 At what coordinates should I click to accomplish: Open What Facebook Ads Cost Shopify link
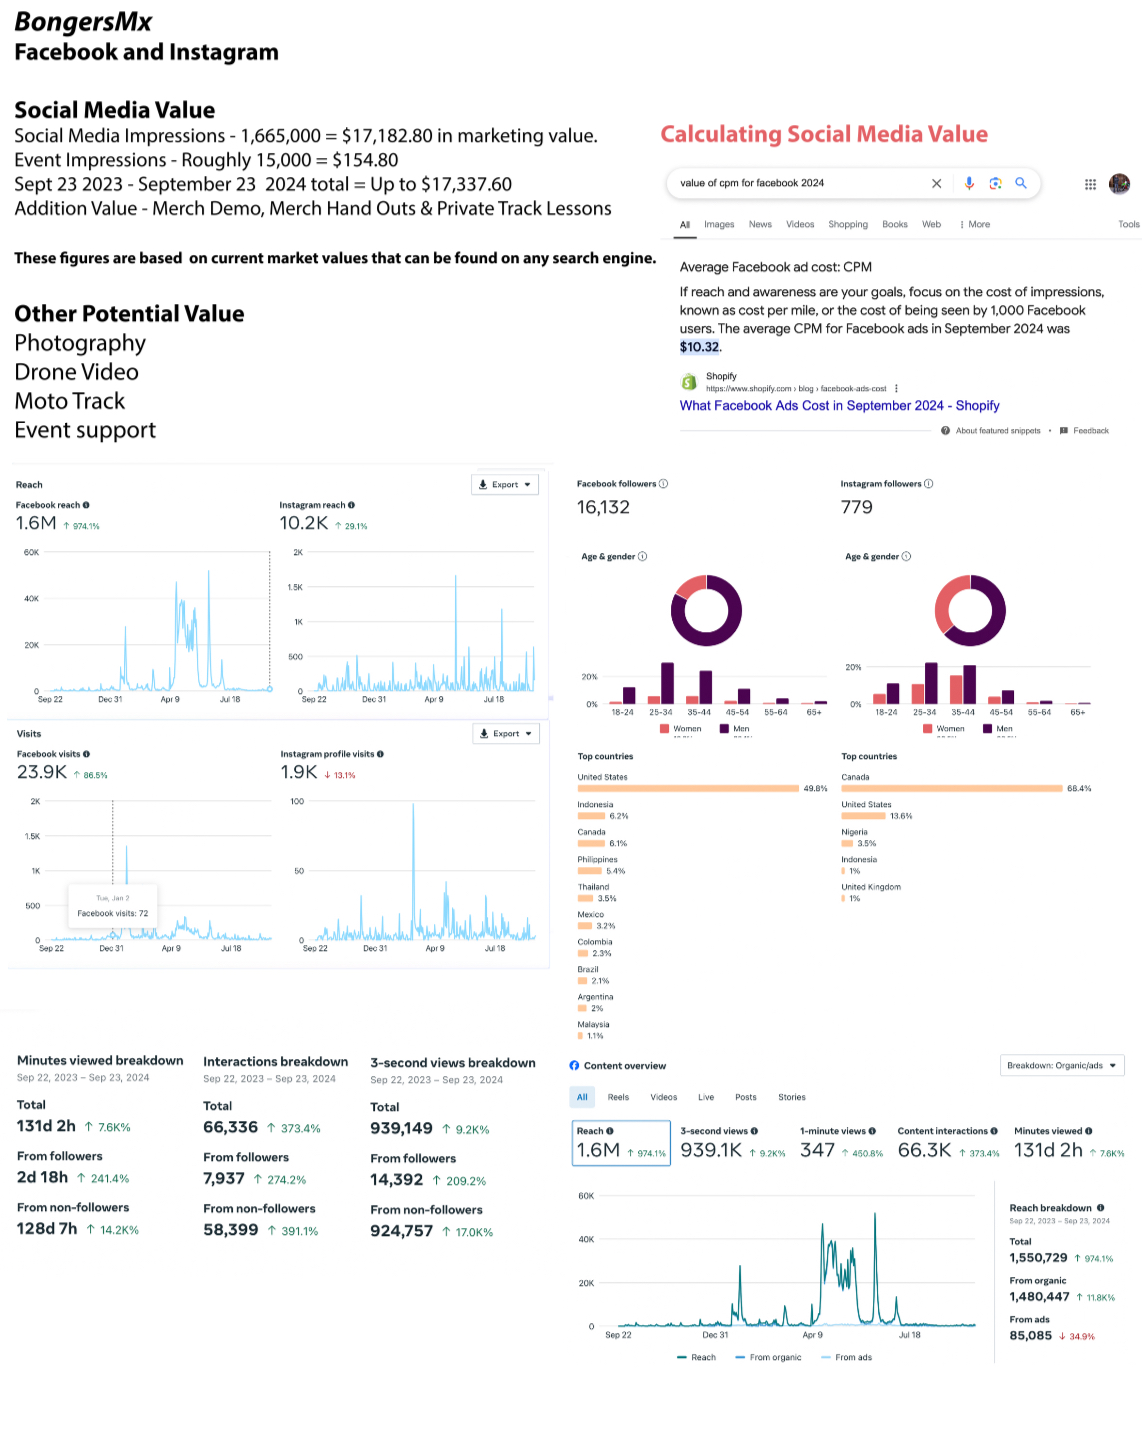pyautogui.click(x=840, y=406)
